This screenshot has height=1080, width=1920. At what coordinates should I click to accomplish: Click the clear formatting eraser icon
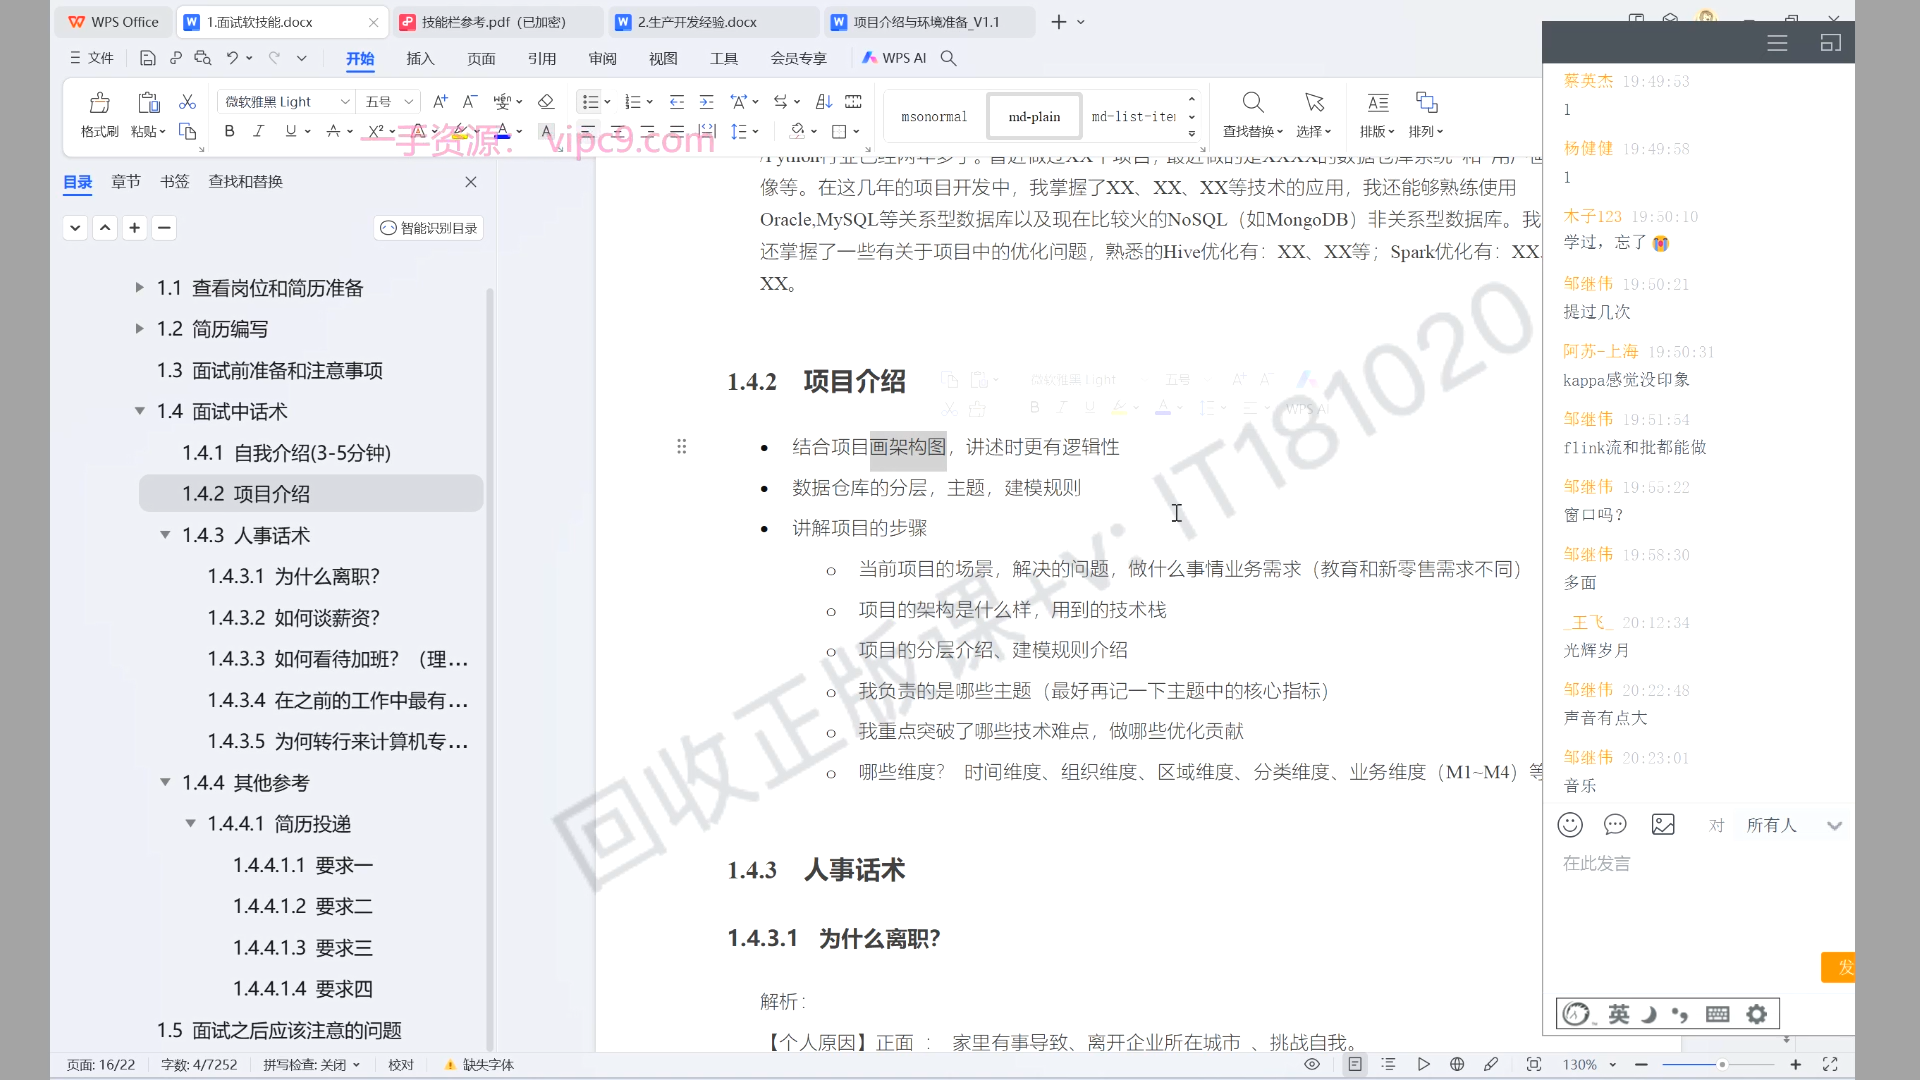tap(546, 102)
